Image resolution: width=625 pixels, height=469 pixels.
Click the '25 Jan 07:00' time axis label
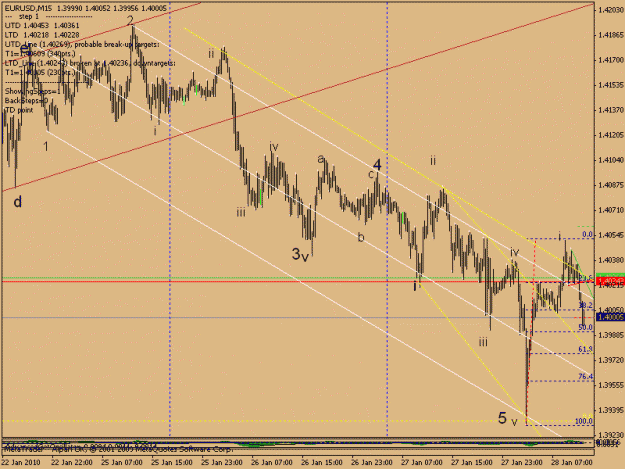coord(122,463)
